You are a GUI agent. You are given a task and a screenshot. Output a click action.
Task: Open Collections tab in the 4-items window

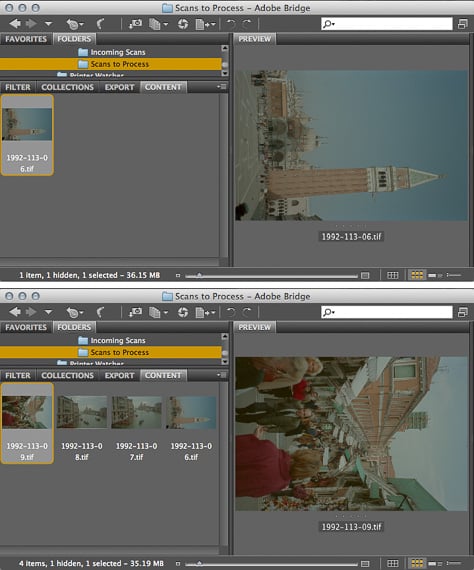coord(67,376)
